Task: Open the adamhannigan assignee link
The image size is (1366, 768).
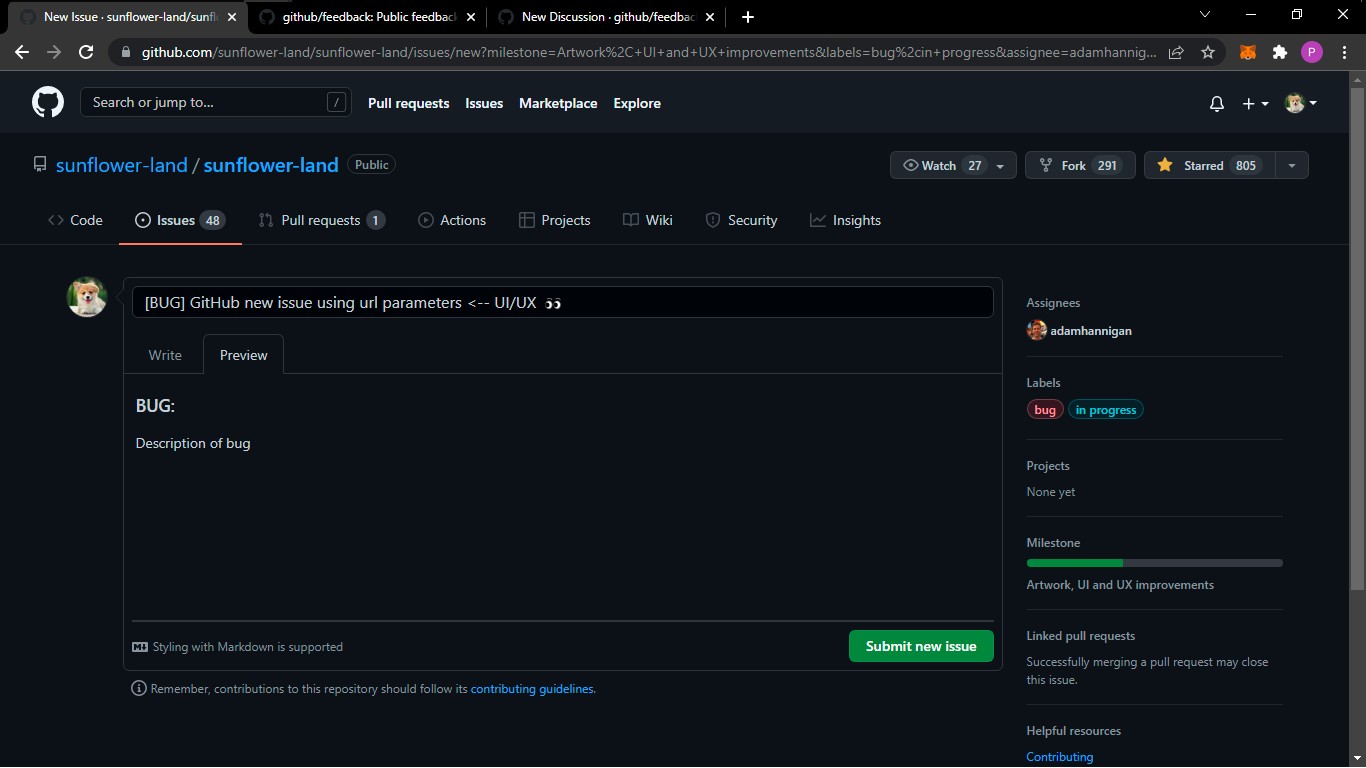Action: (x=1091, y=331)
